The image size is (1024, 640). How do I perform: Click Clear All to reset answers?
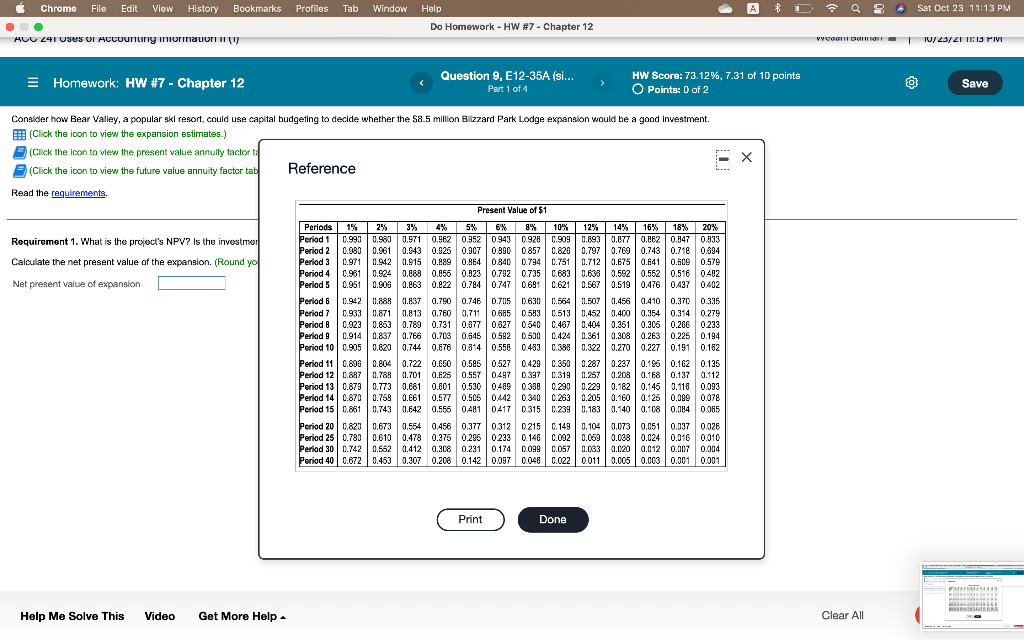point(842,615)
